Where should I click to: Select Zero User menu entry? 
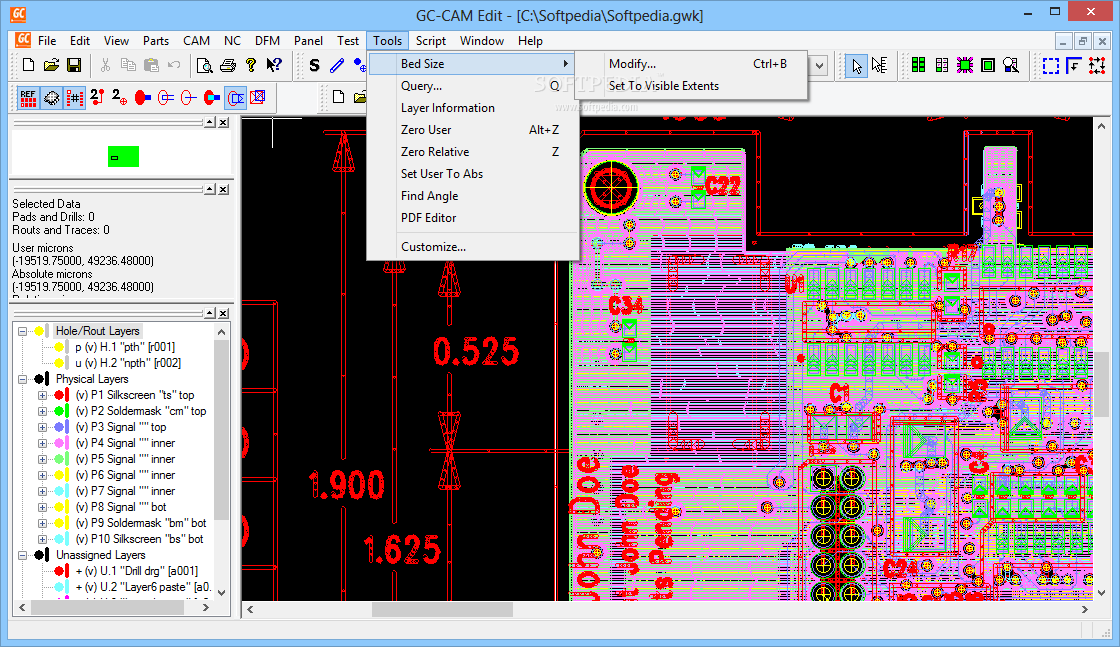pos(472,130)
